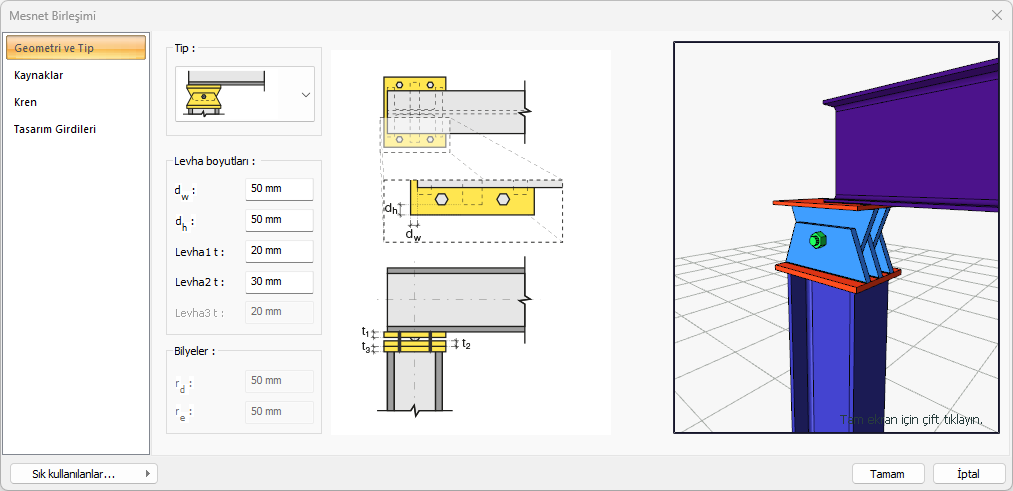This screenshot has height=491, width=1013.
Task: Close the Mesnet Birleşimi dialog
Action: (996, 16)
